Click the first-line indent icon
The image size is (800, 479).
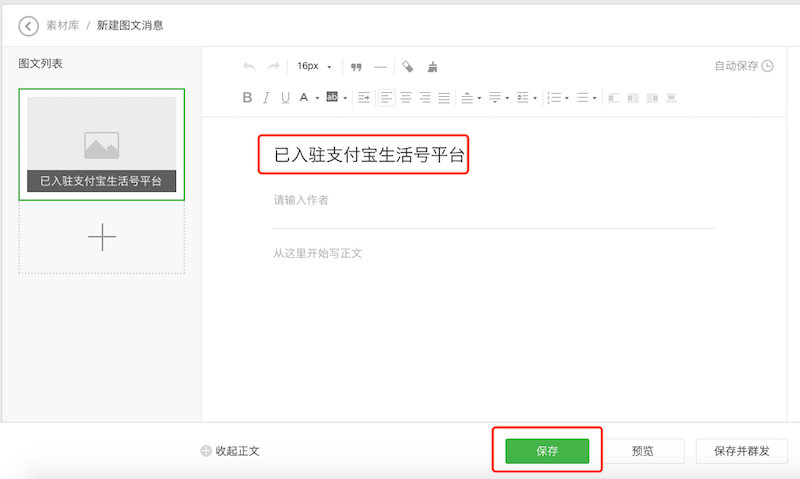click(364, 97)
